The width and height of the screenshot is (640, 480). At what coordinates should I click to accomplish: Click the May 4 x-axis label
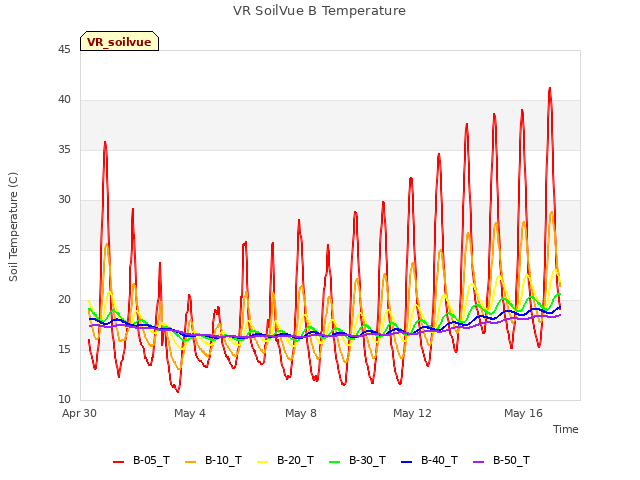pos(190,413)
